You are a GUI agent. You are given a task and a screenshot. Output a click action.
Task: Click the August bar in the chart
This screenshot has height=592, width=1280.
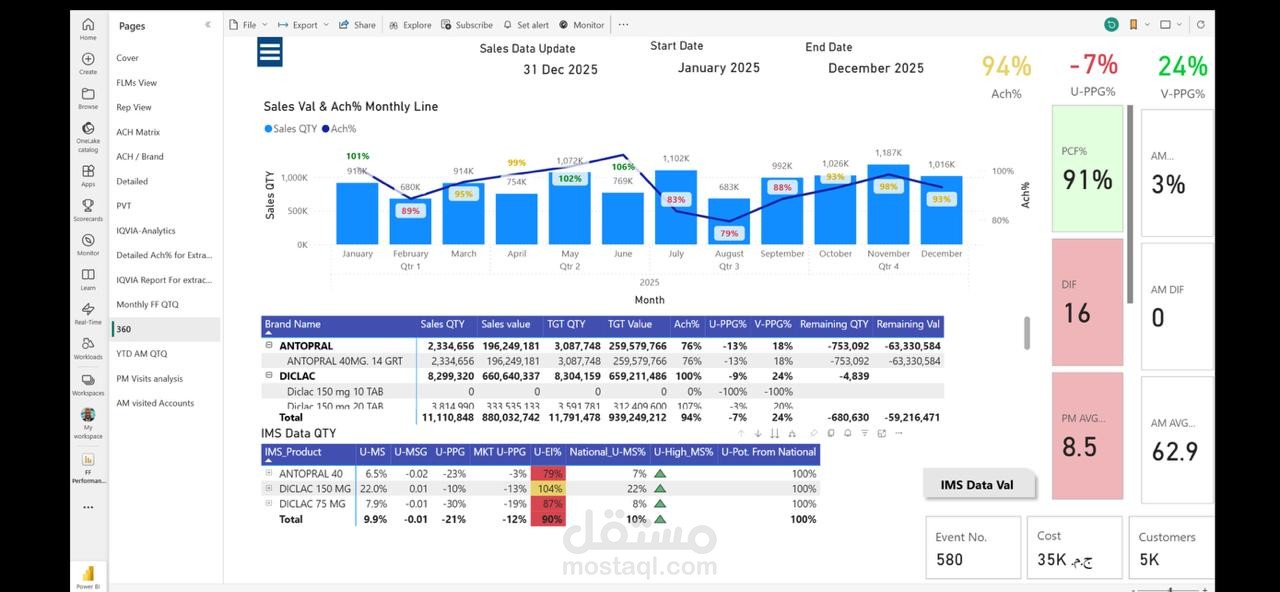[x=729, y=221]
